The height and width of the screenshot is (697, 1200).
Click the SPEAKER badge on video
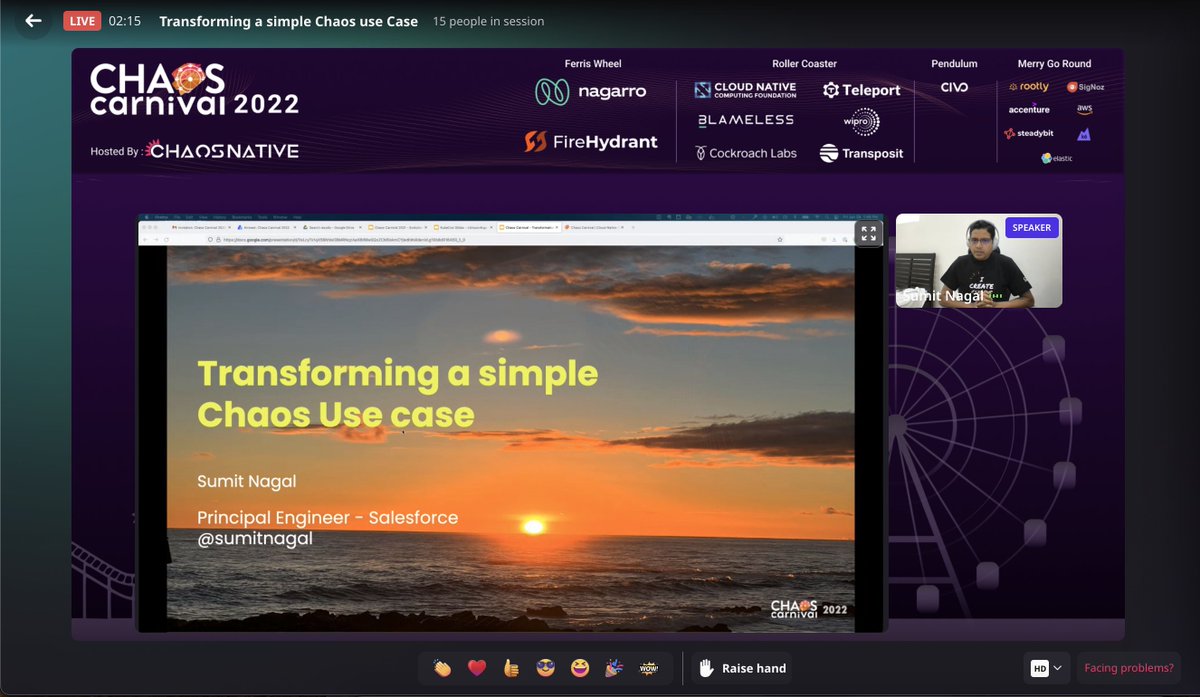click(1031, 227)
